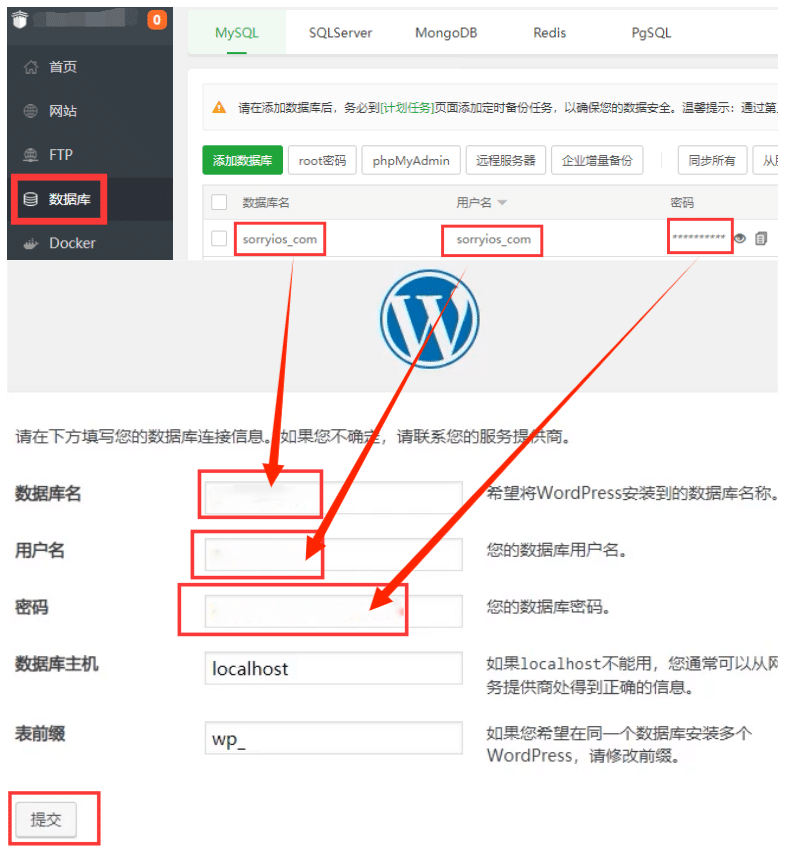The width and height of the screenshot is (785, 862).
Task: Follow the 计划任务 link in the warning
Action: (x=406, y=108)
